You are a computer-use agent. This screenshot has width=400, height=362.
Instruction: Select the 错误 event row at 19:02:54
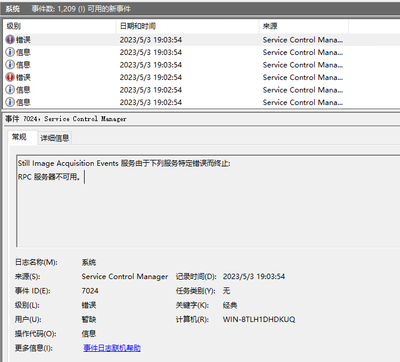tap(201, 77)
